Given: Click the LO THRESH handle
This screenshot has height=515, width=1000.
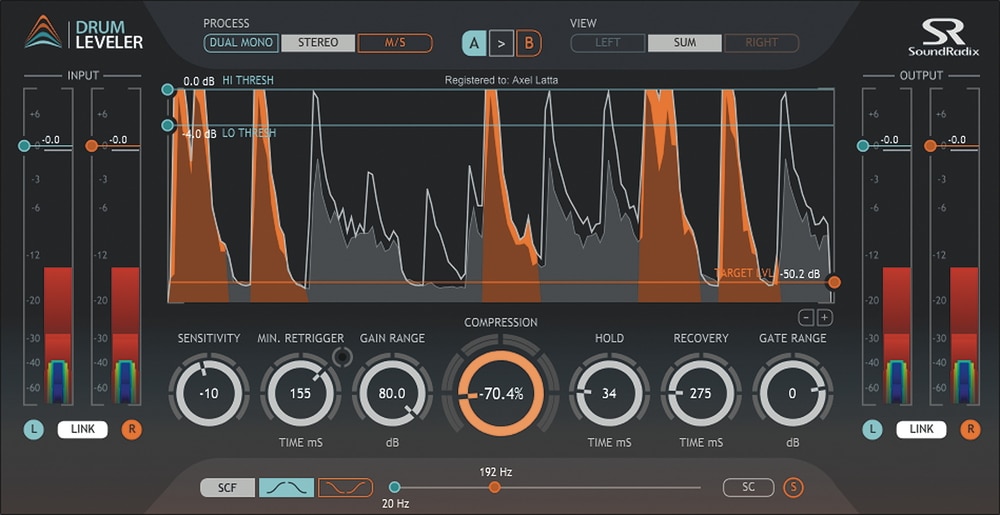Looking at the screenshot, I should coord(168,125).
